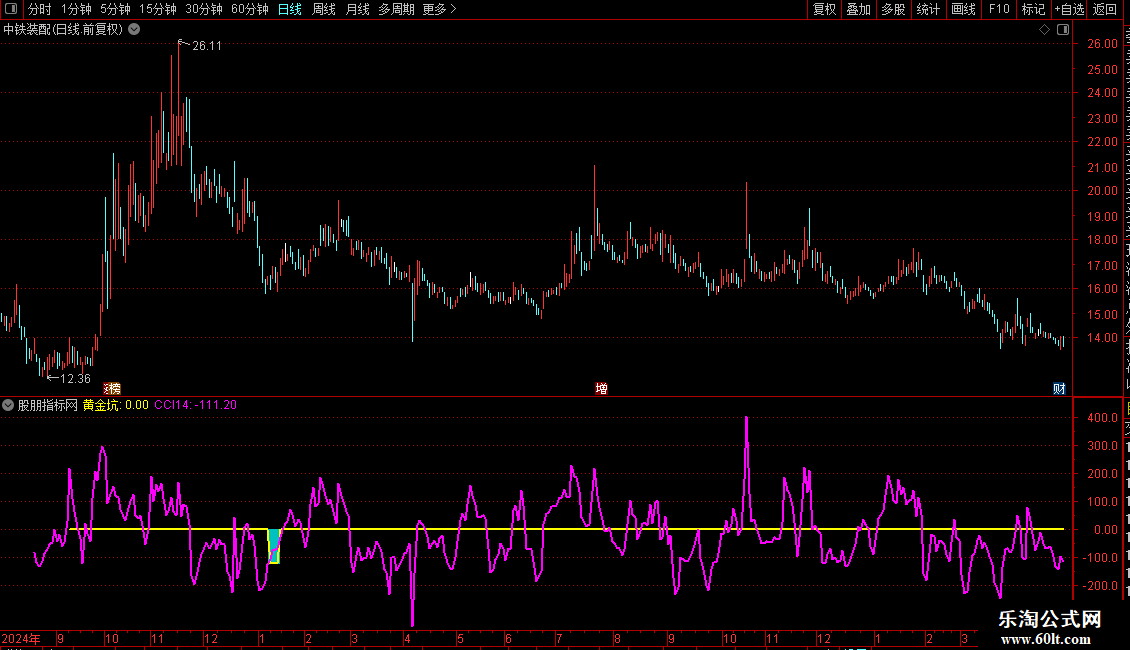Click the 标记 mark button
The height and width of the screenshot is (650, 1130).
pyautogui.click(x=1033, y=9)
